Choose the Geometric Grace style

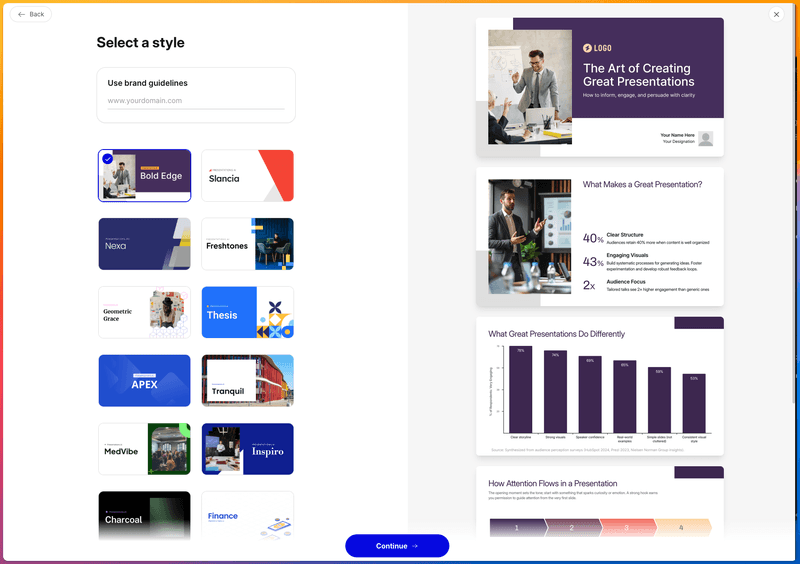click(145, 312)
